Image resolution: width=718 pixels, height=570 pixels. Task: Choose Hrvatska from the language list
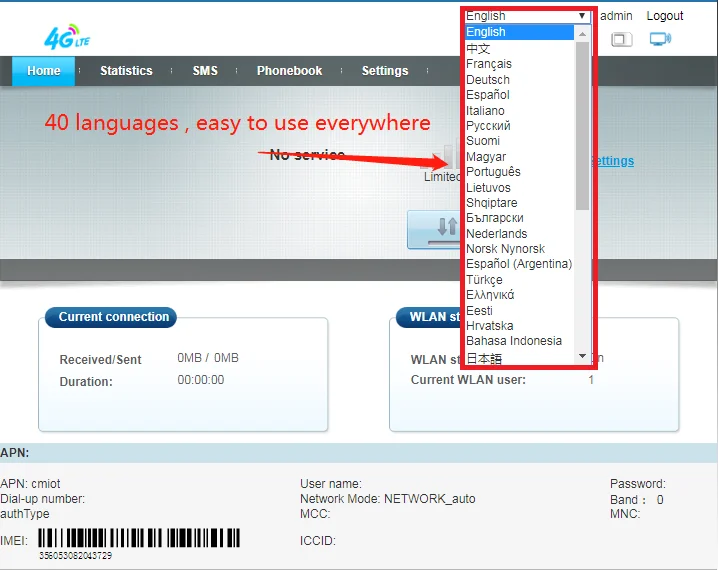point(519,326)
